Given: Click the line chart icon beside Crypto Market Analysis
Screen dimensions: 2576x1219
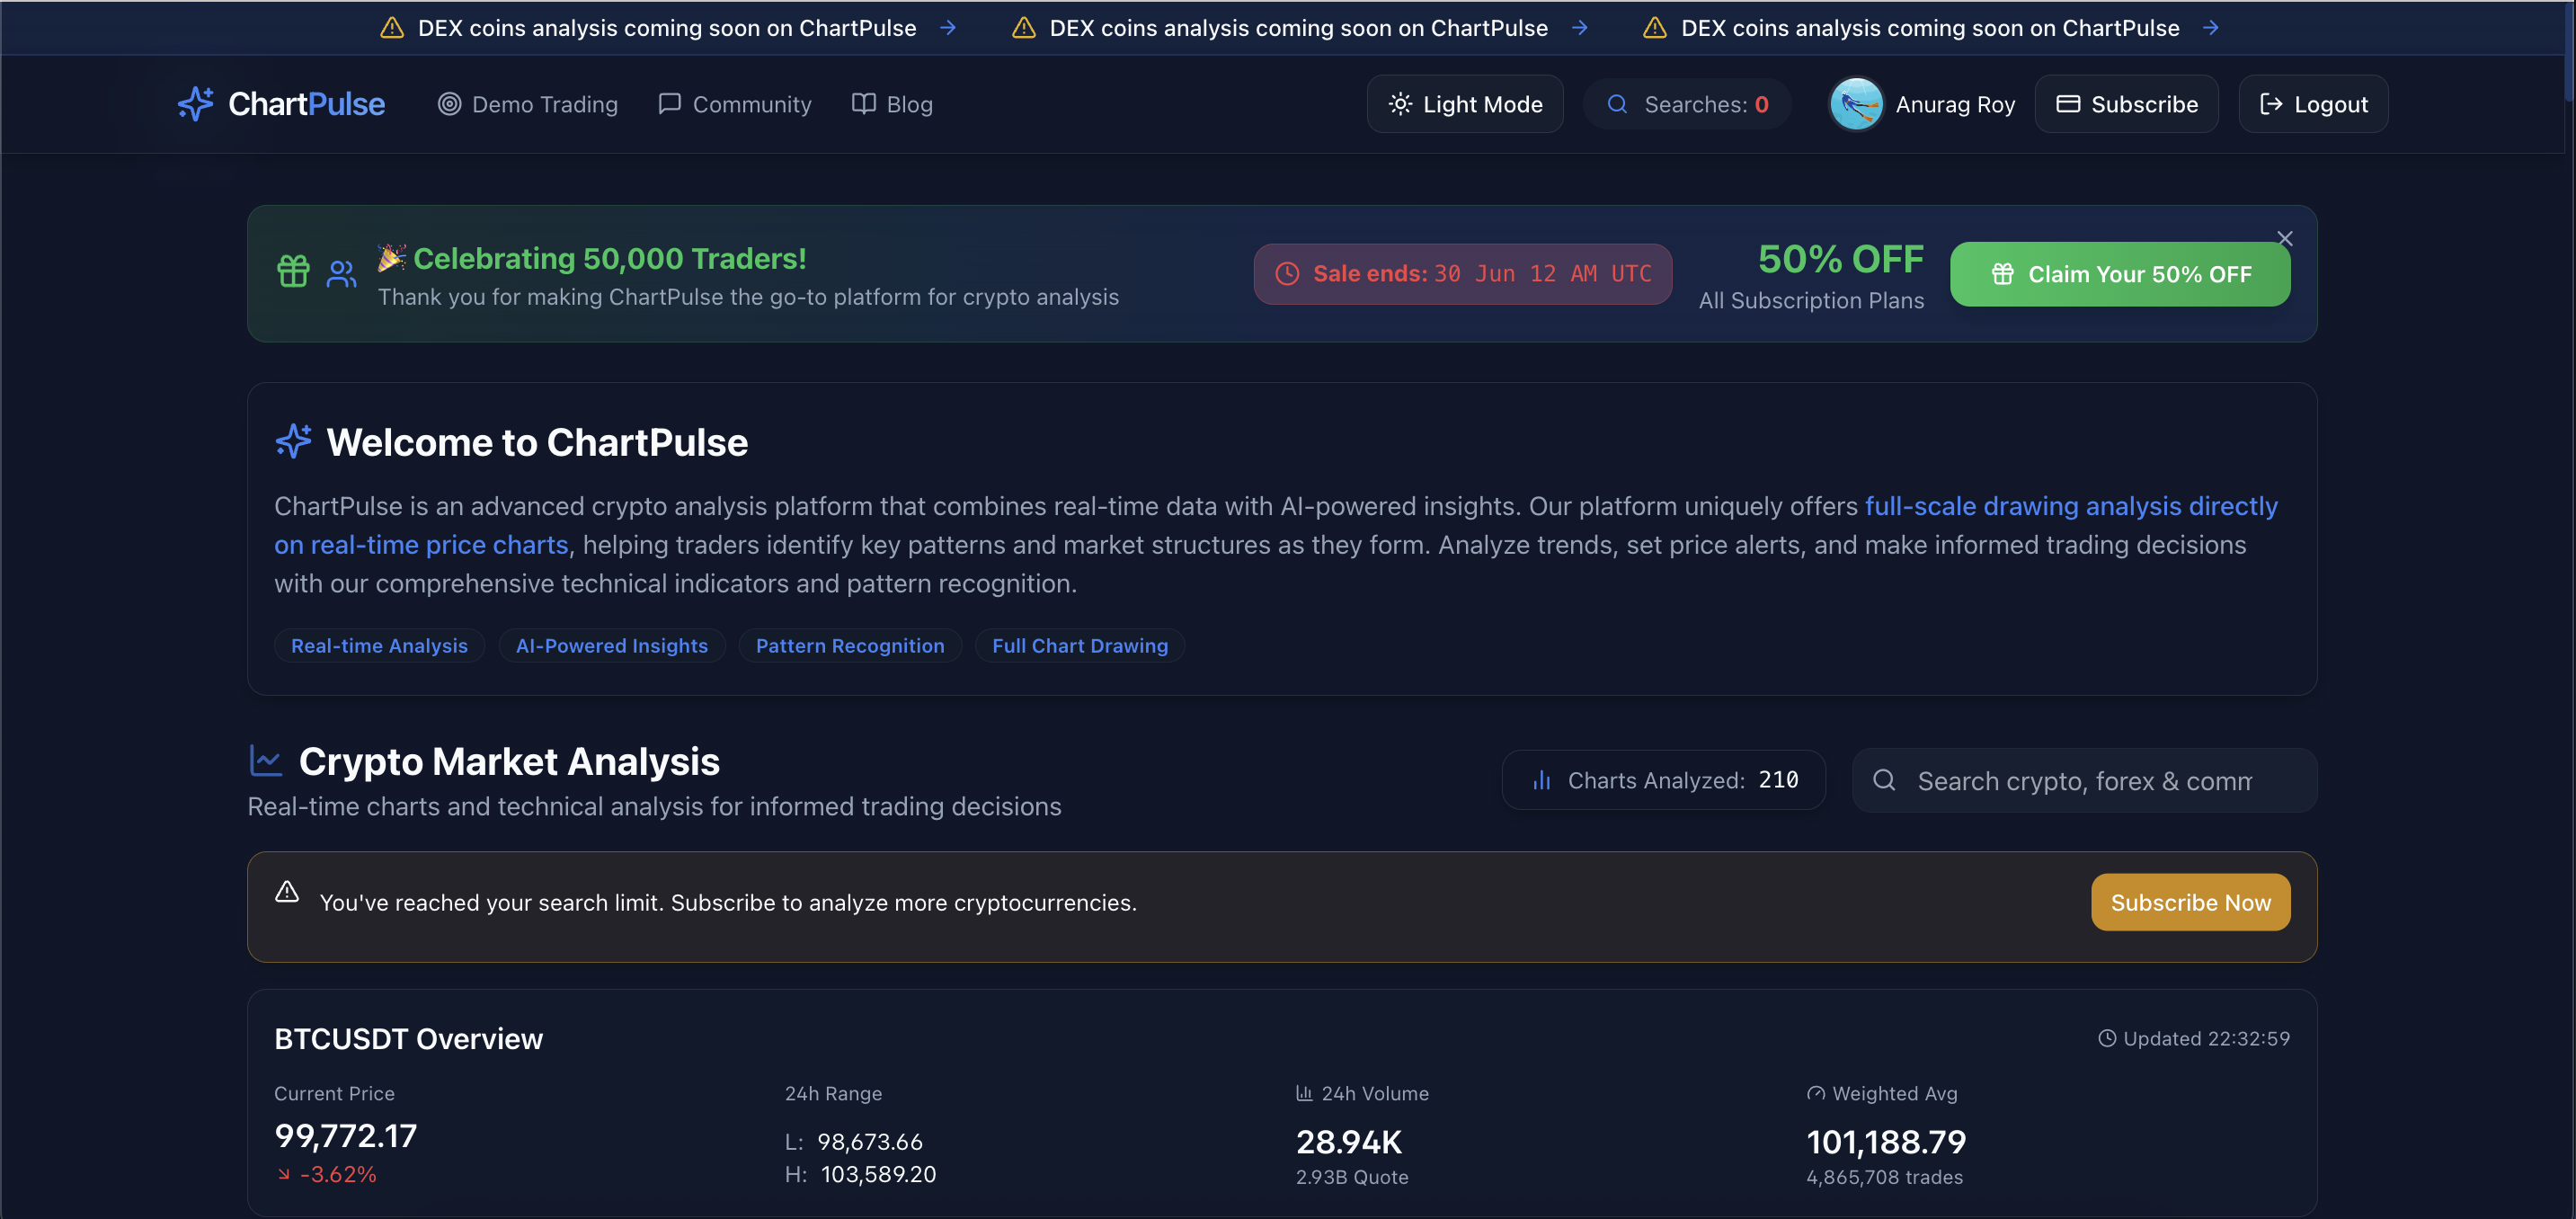Looking at the screenshot, I should pyautogui.click(x=265, y=761).
